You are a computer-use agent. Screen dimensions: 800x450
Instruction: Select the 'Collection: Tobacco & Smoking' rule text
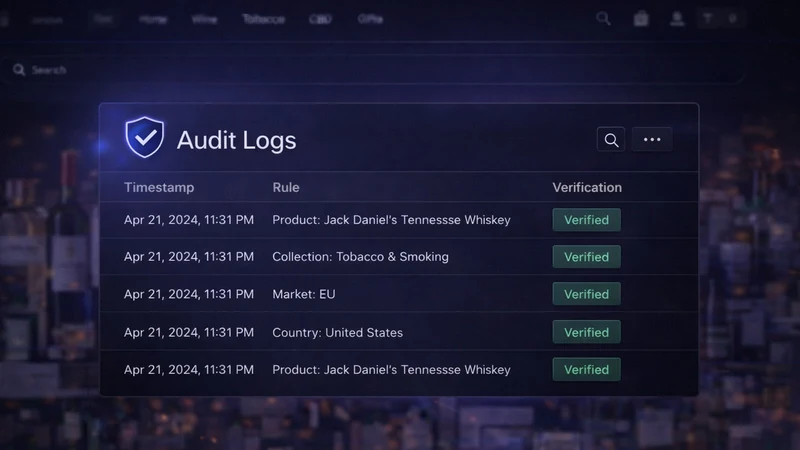360,257
